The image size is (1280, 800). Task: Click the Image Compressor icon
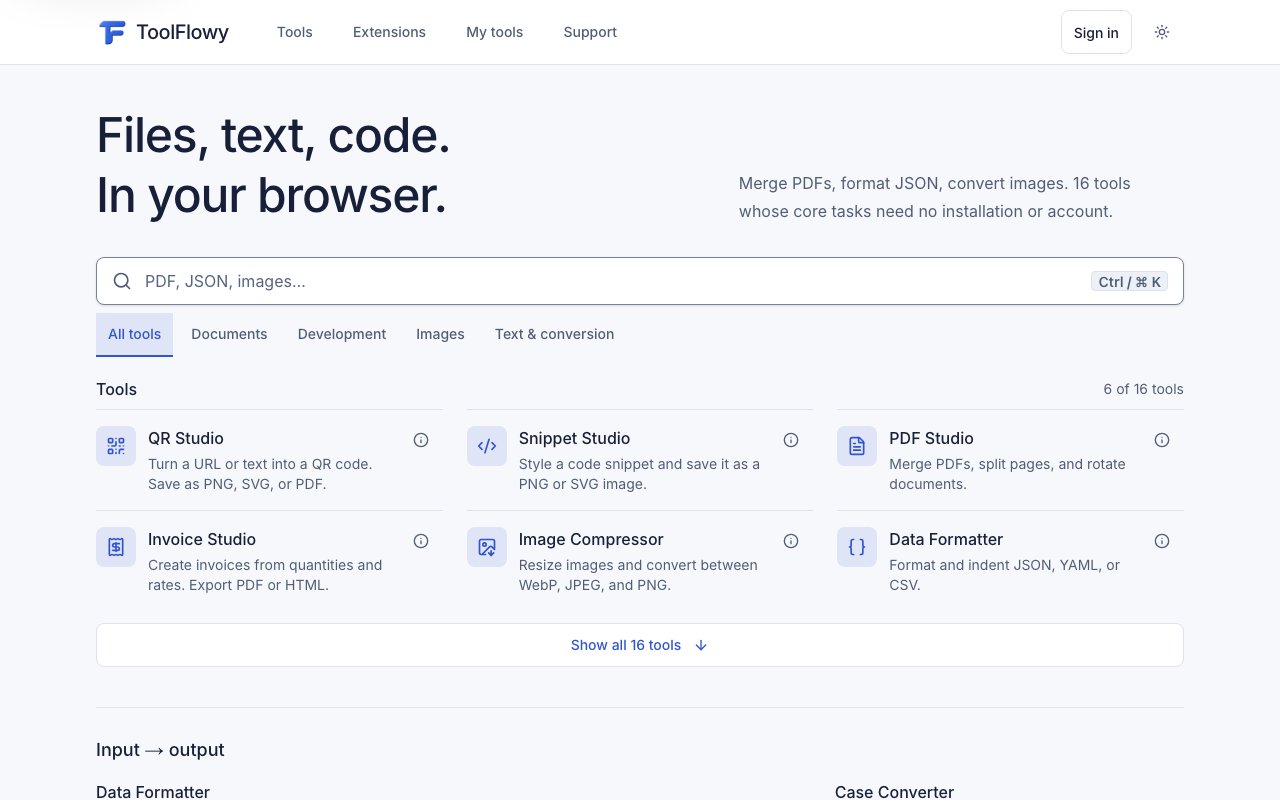[x=487, y=547]
